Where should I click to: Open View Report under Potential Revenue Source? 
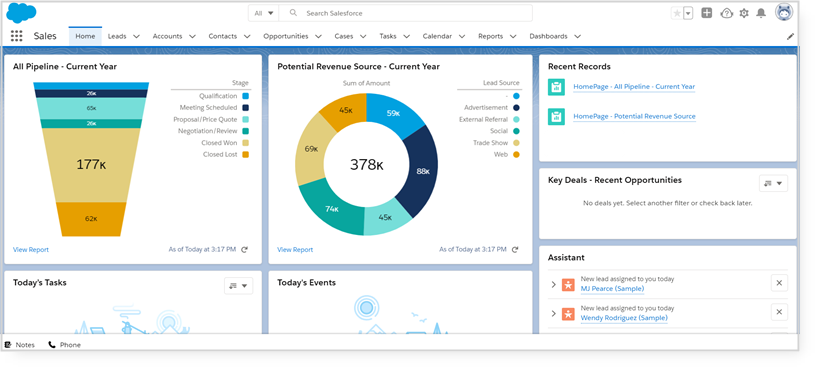(x=295, y=250)
